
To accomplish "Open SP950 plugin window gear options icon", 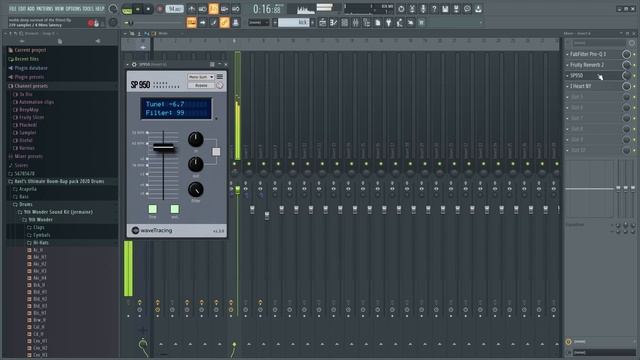I will (x=134, y=64).
